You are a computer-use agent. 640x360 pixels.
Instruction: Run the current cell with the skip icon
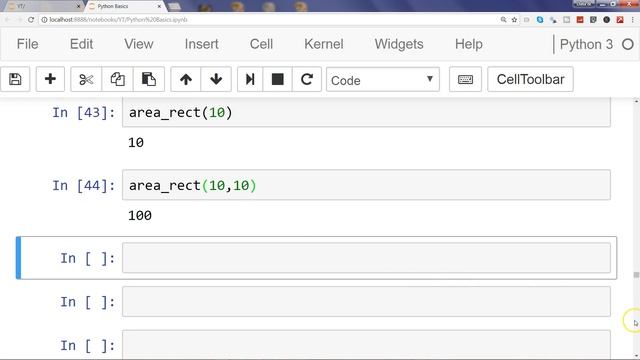click(250, 79)
